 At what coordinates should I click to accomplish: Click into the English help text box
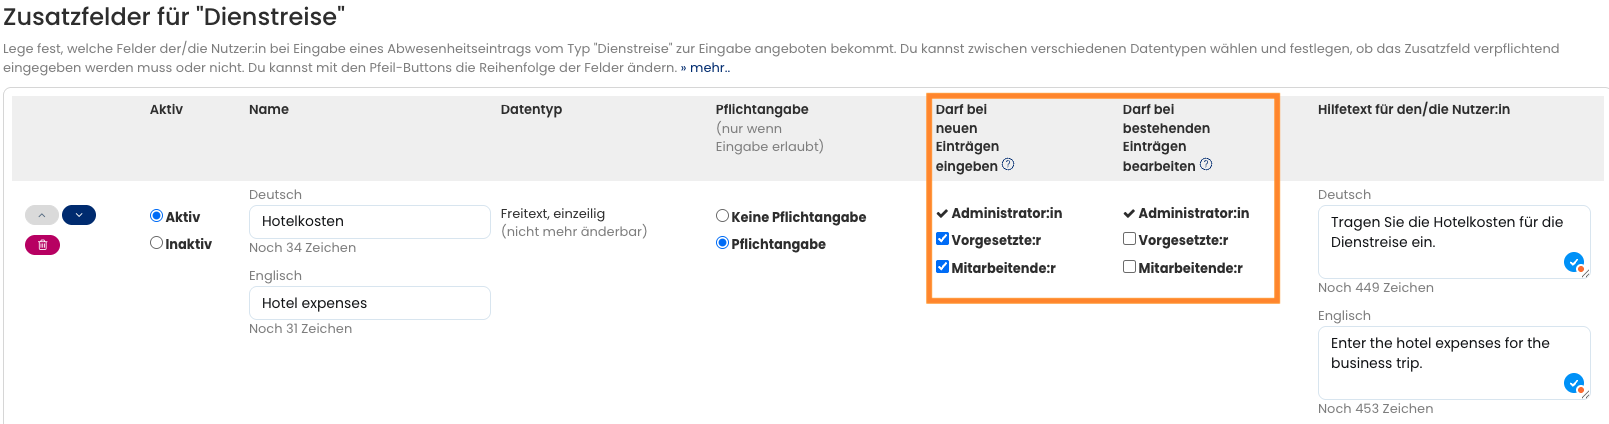[x=1440, y=362]
